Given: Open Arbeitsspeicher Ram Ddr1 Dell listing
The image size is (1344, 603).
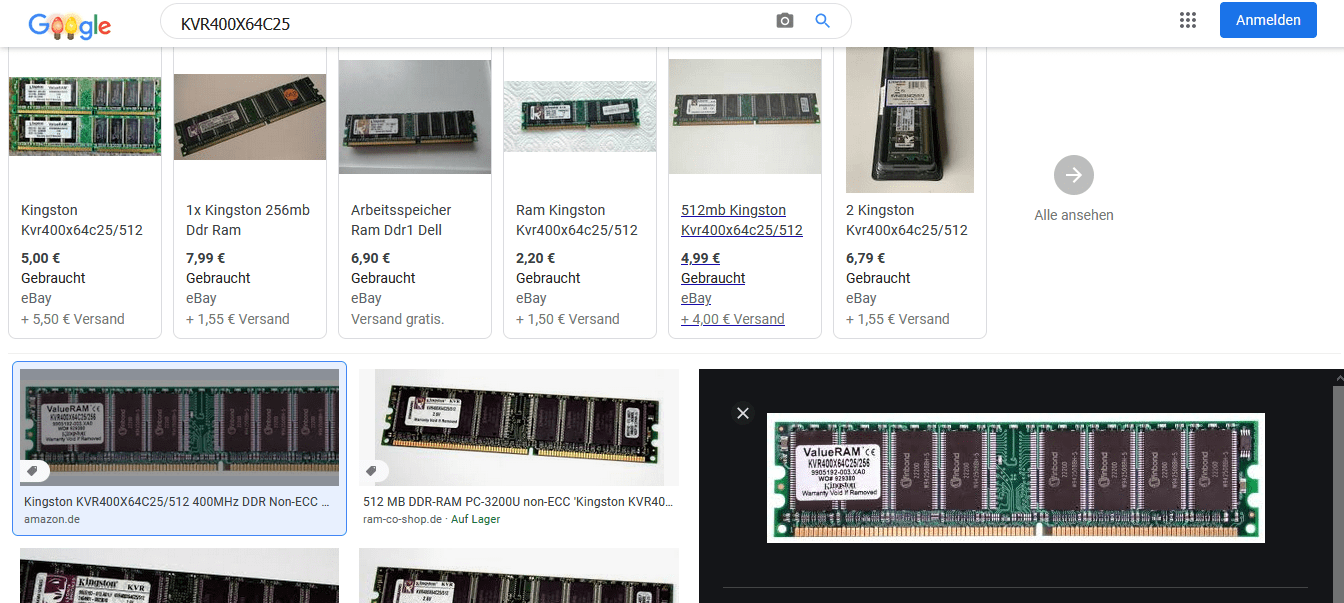Looking at the screenshot, I should tap(401, 220).
